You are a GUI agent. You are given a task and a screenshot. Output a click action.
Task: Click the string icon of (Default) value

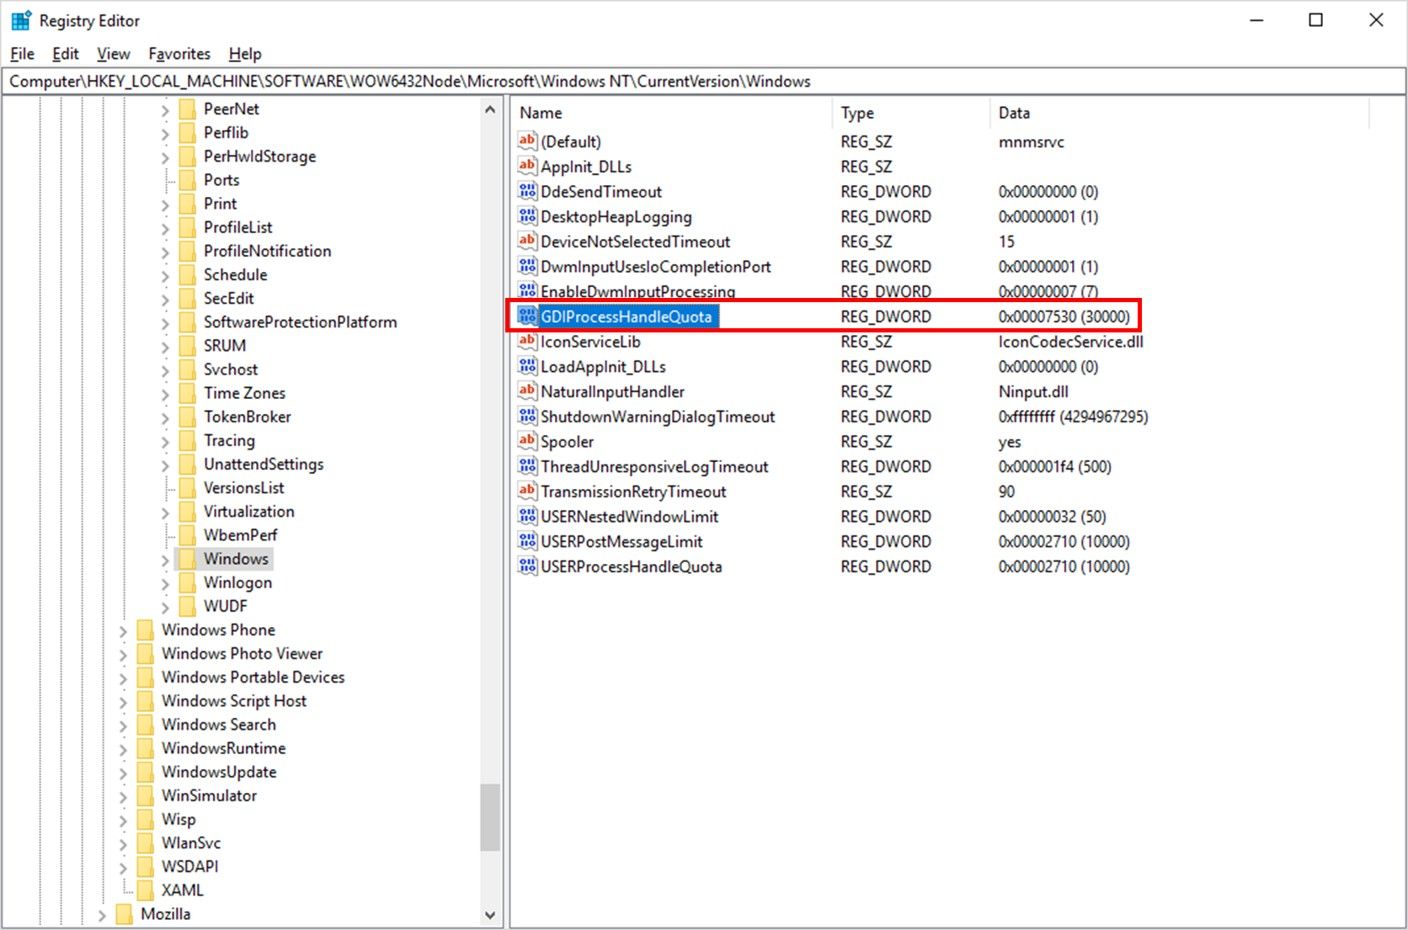(527, 141)
